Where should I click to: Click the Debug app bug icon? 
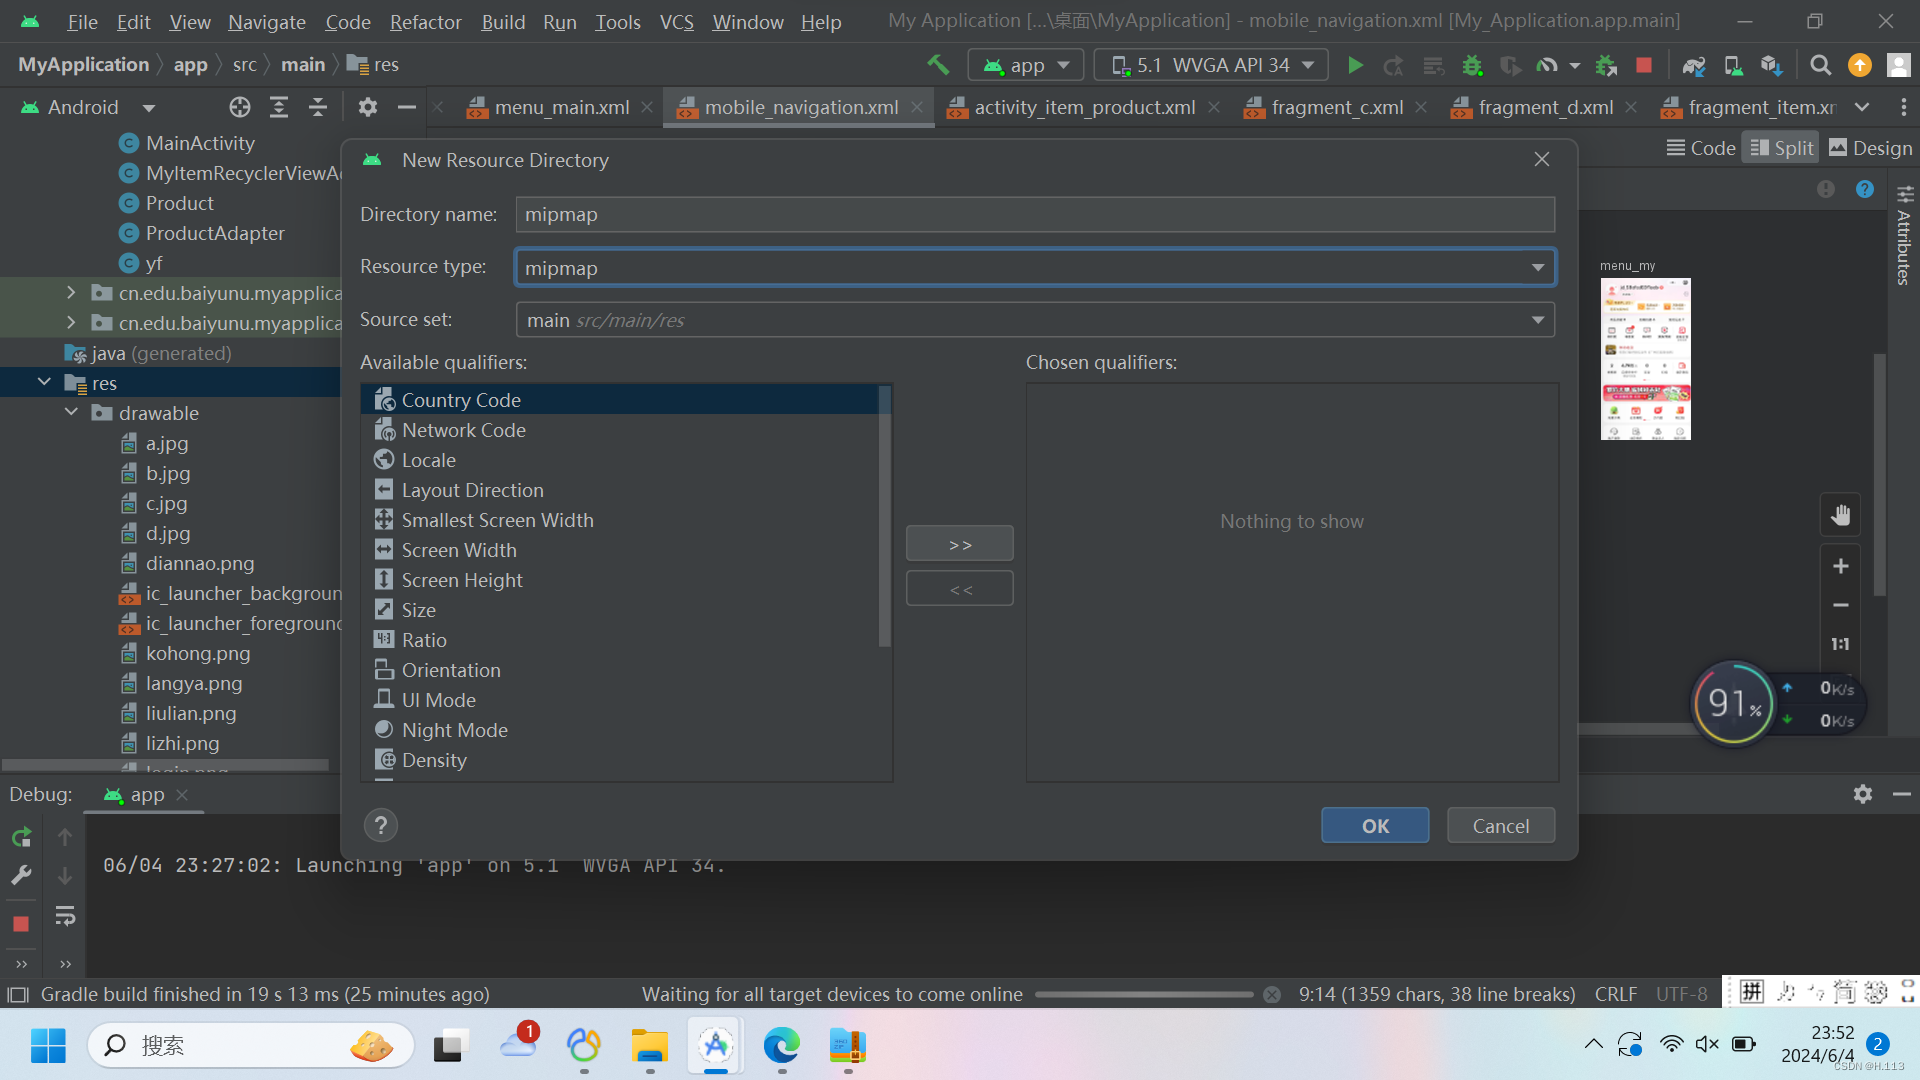tap(1472, 65)
